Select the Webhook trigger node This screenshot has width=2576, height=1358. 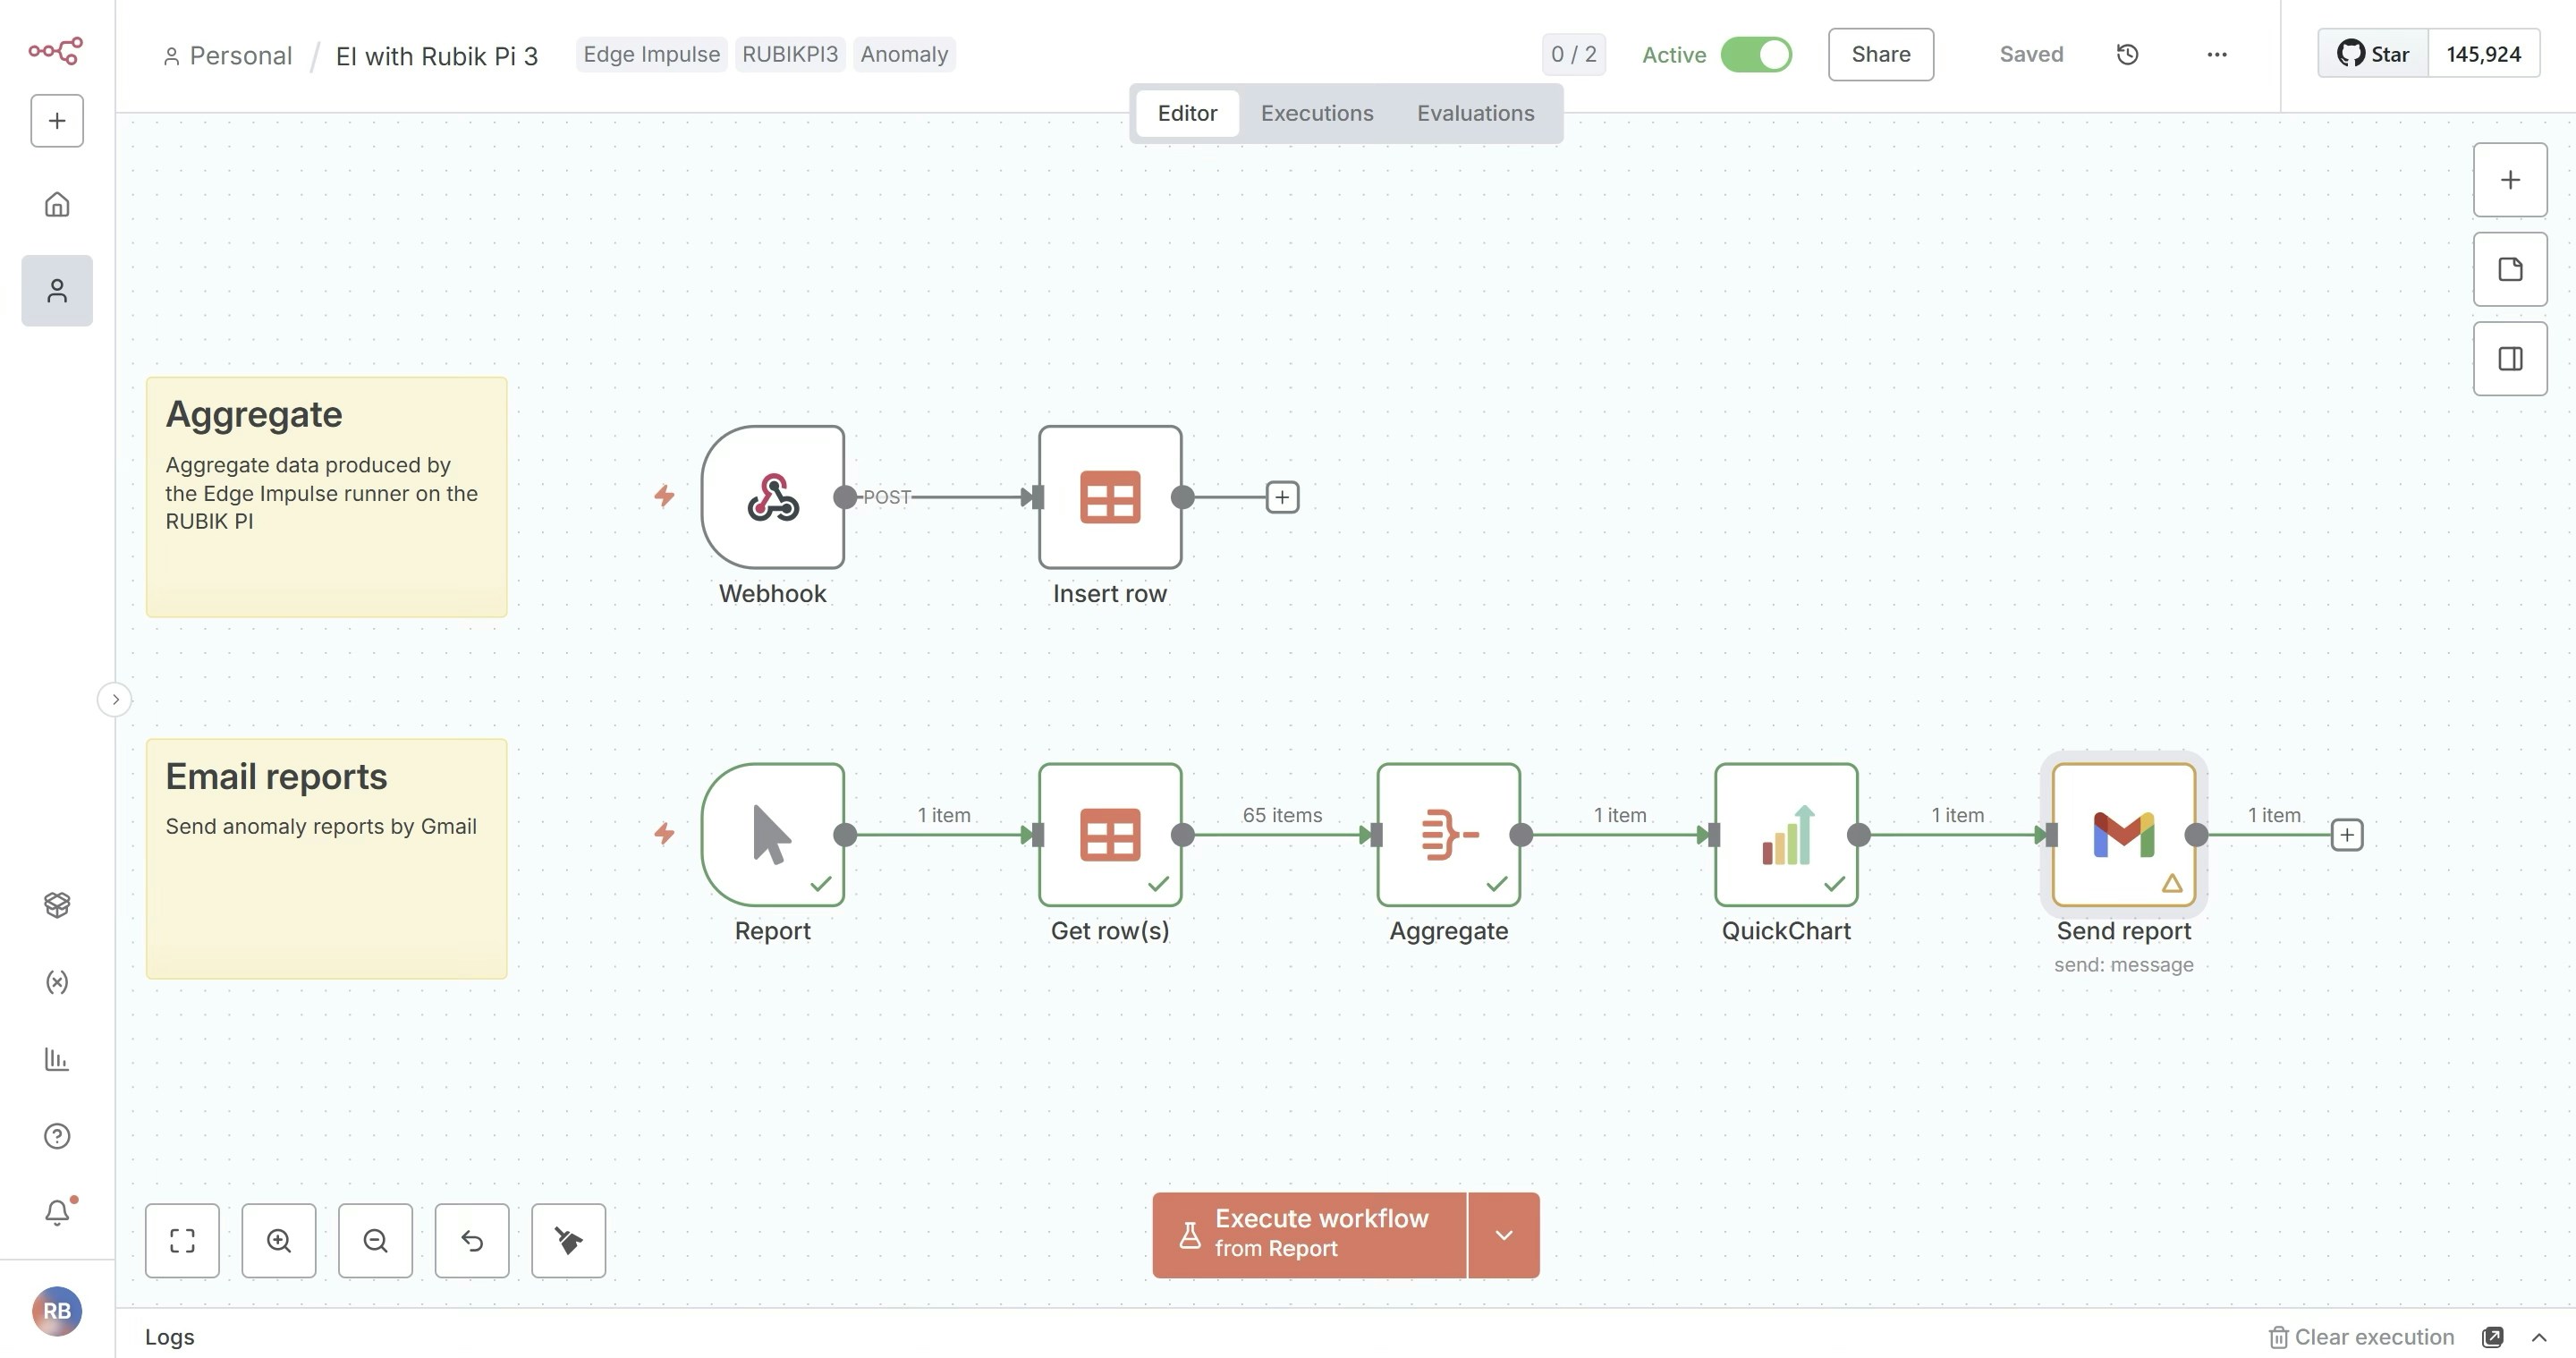click(773, 497)
